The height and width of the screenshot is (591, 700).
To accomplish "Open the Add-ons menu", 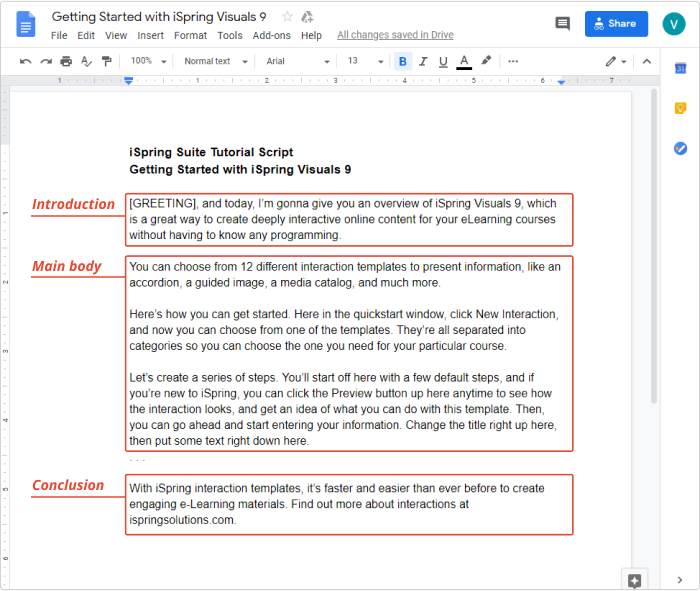I will point(271,35).
